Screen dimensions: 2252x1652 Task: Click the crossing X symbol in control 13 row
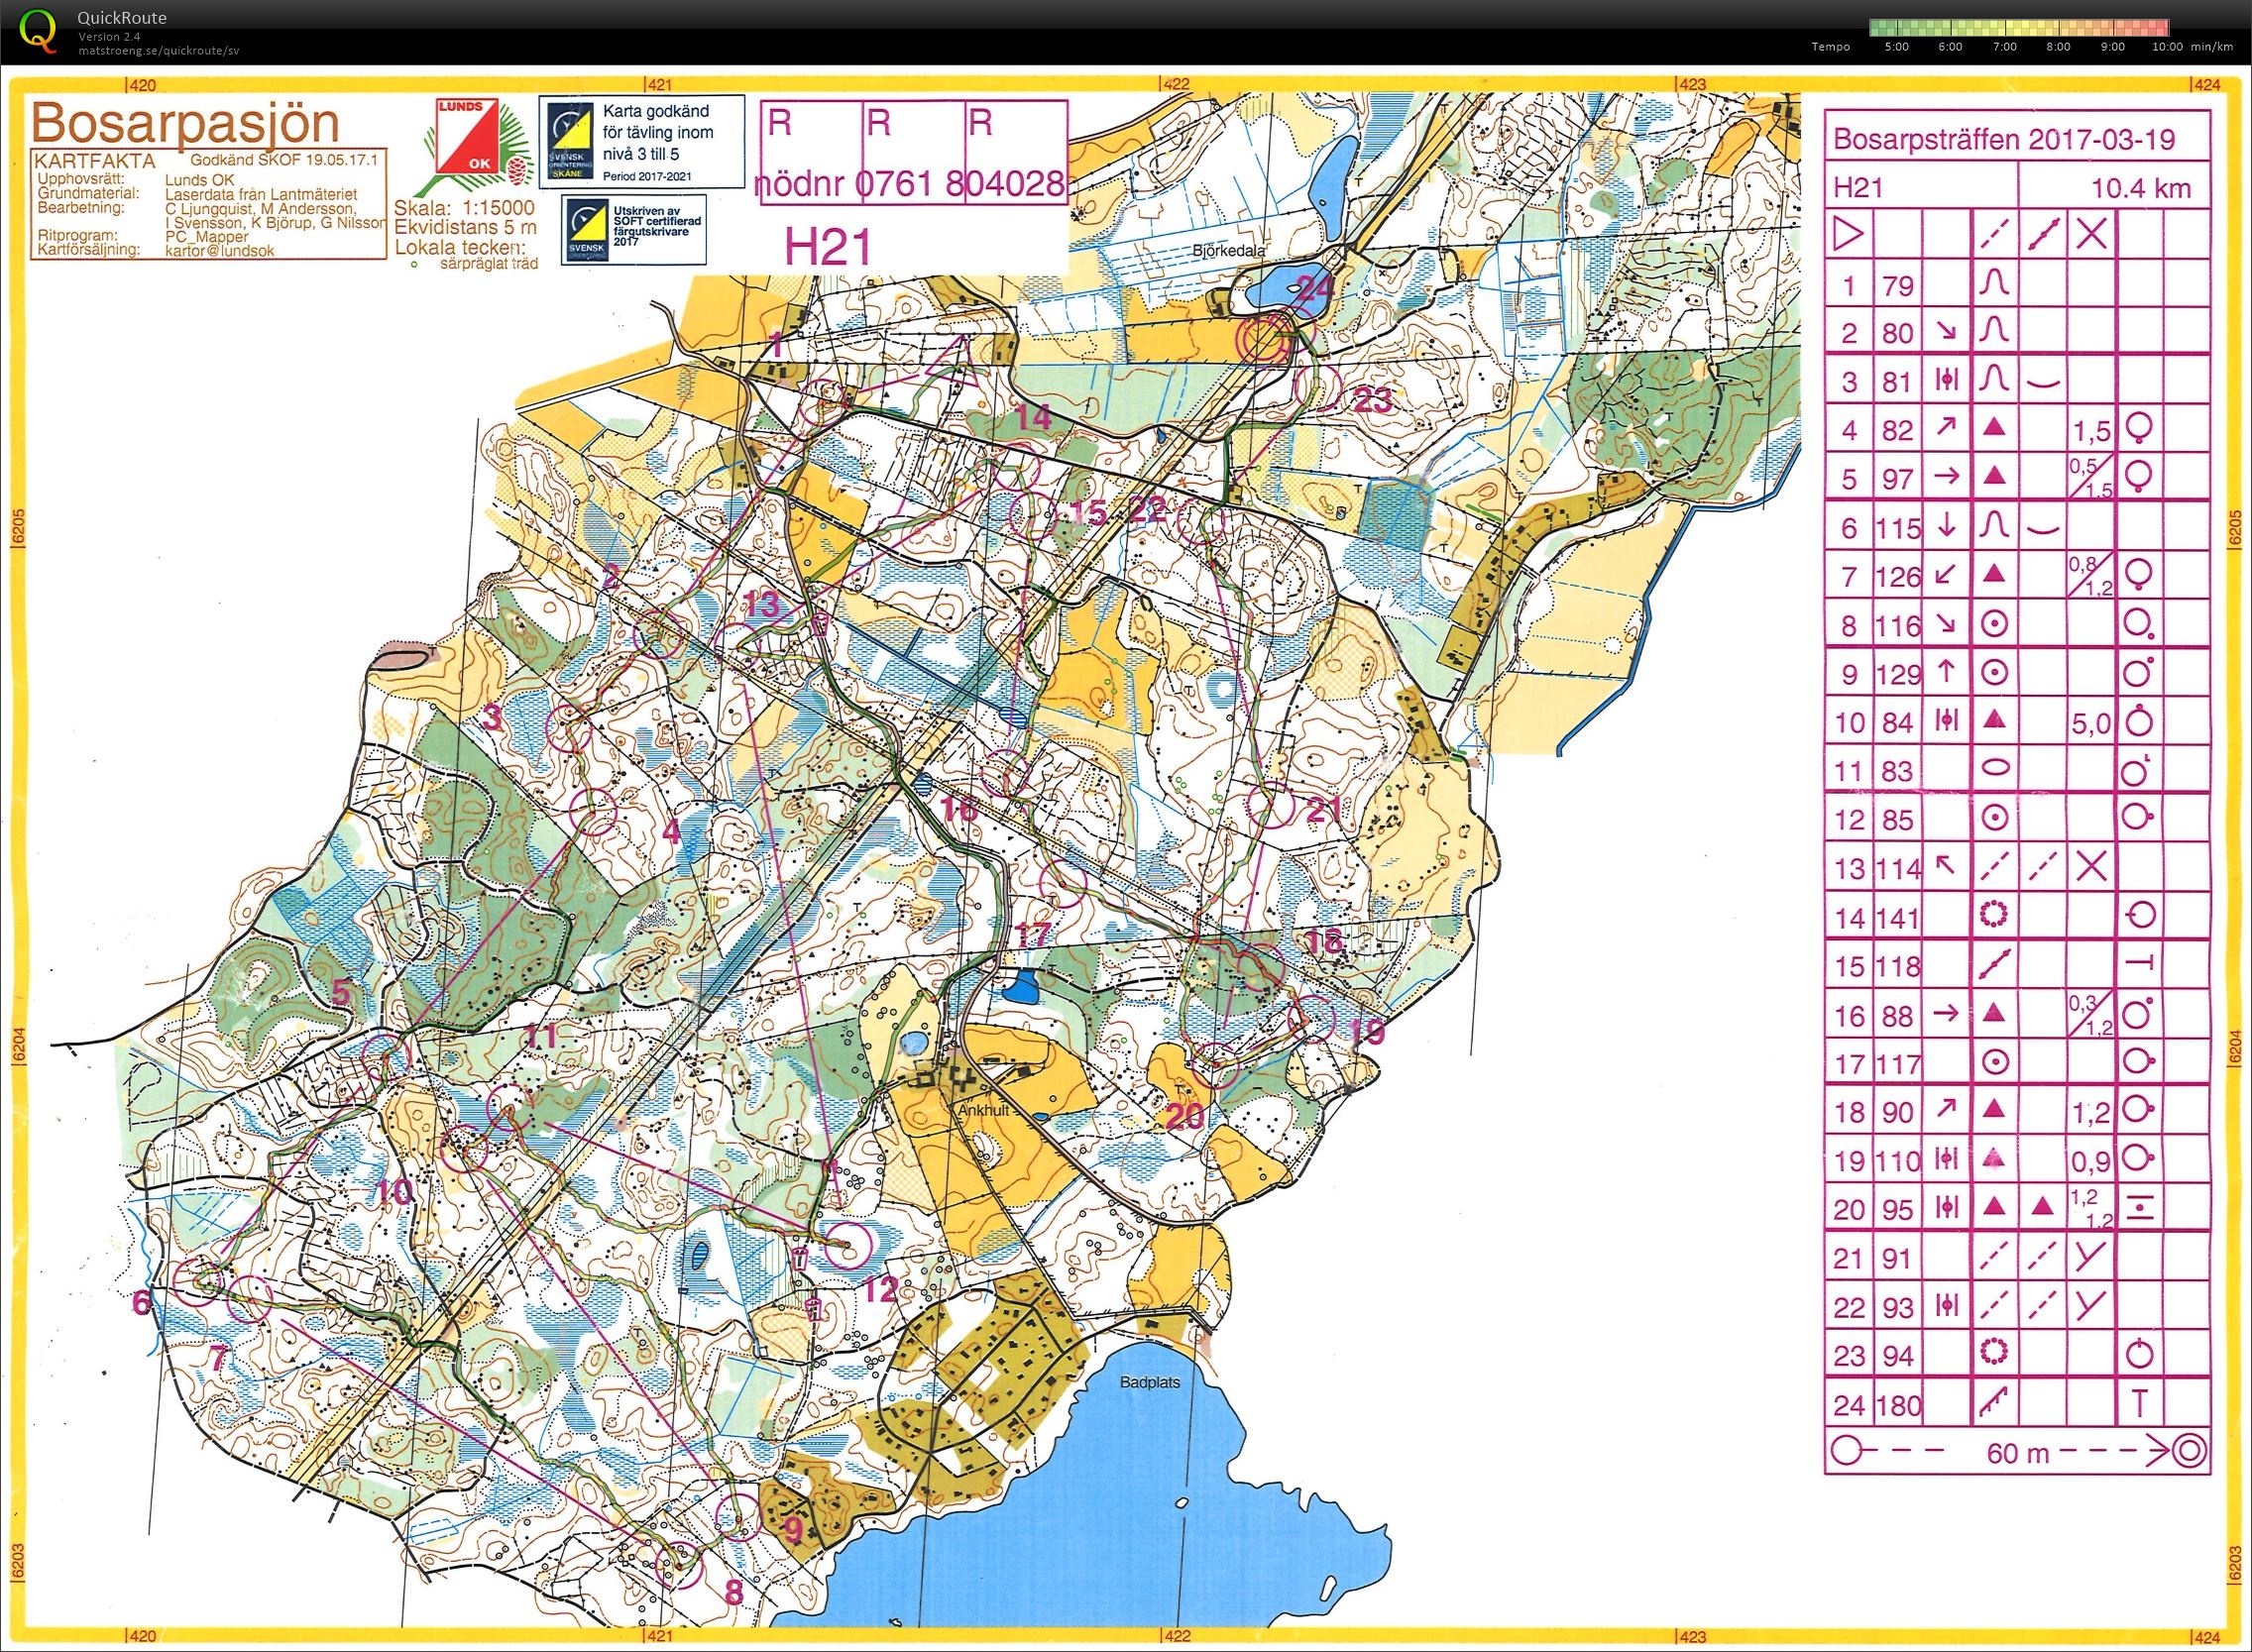[2091, 866]
